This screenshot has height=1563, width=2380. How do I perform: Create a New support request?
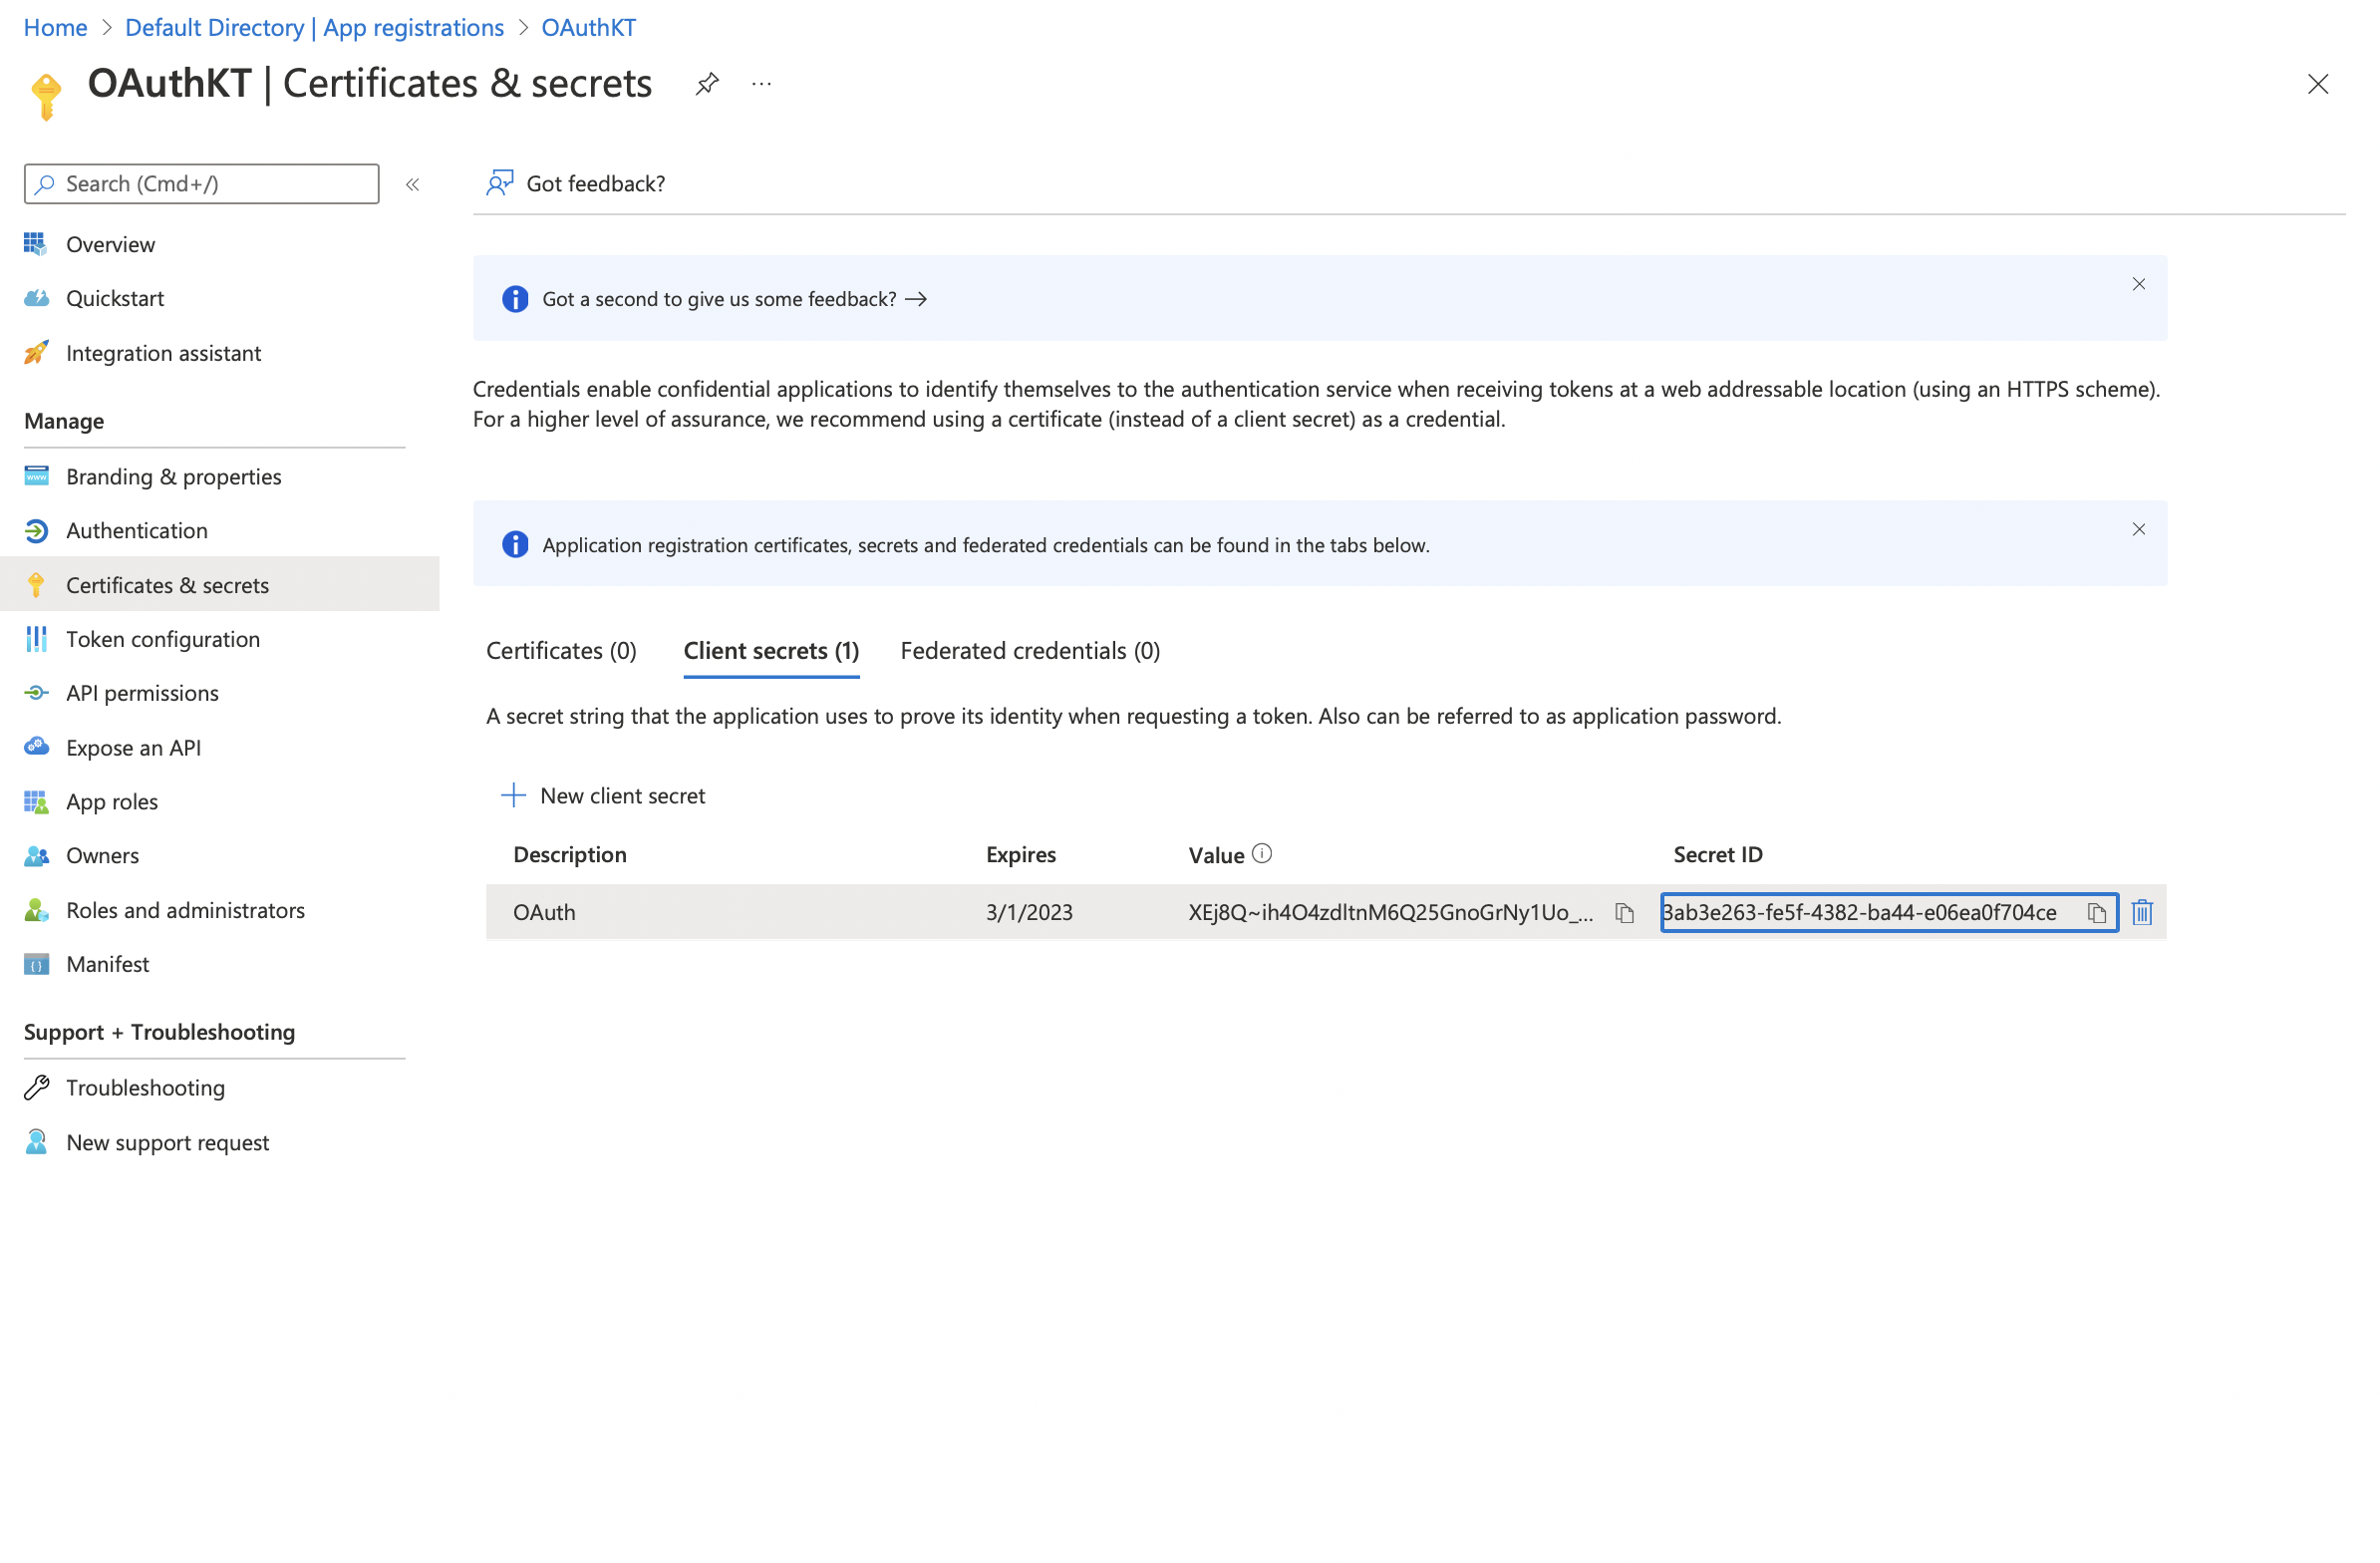pyautogui.click(x=167, y=1142)
